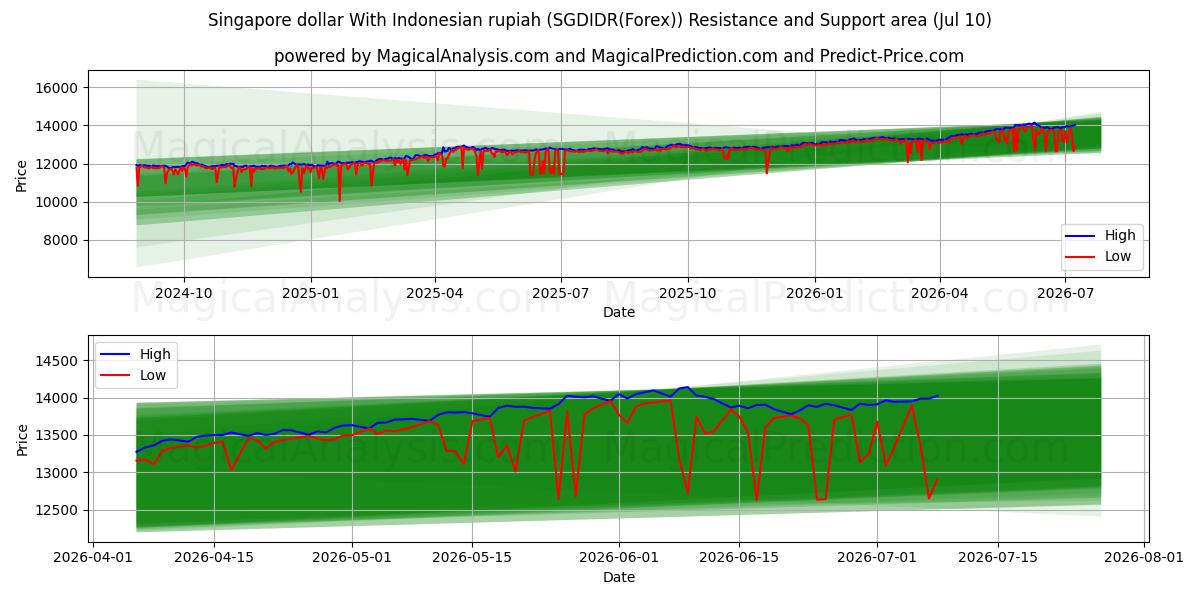This screenshot has height=600, width=1200.
Task: Select the Low legend entry in upper chart
Action: coord(1098,256)
